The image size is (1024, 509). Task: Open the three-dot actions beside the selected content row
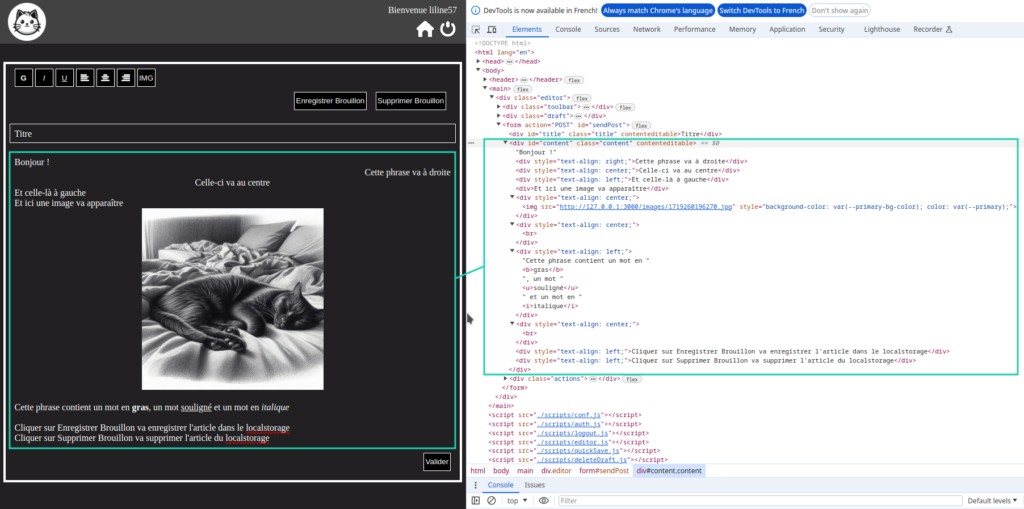click(472, 142)
